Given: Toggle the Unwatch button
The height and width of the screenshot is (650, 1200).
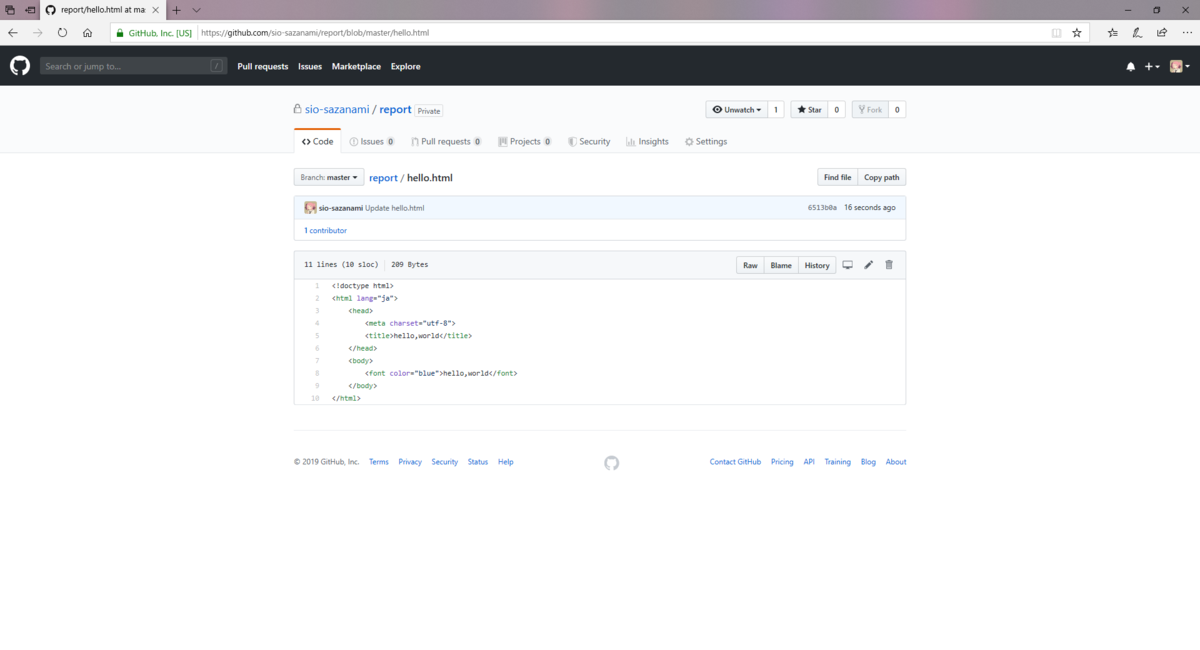Looking at the screenshot, I should point(736,110).
